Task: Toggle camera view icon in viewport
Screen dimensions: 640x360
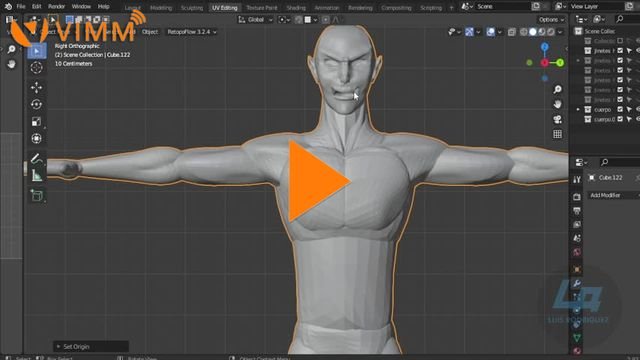Action: 557,119
